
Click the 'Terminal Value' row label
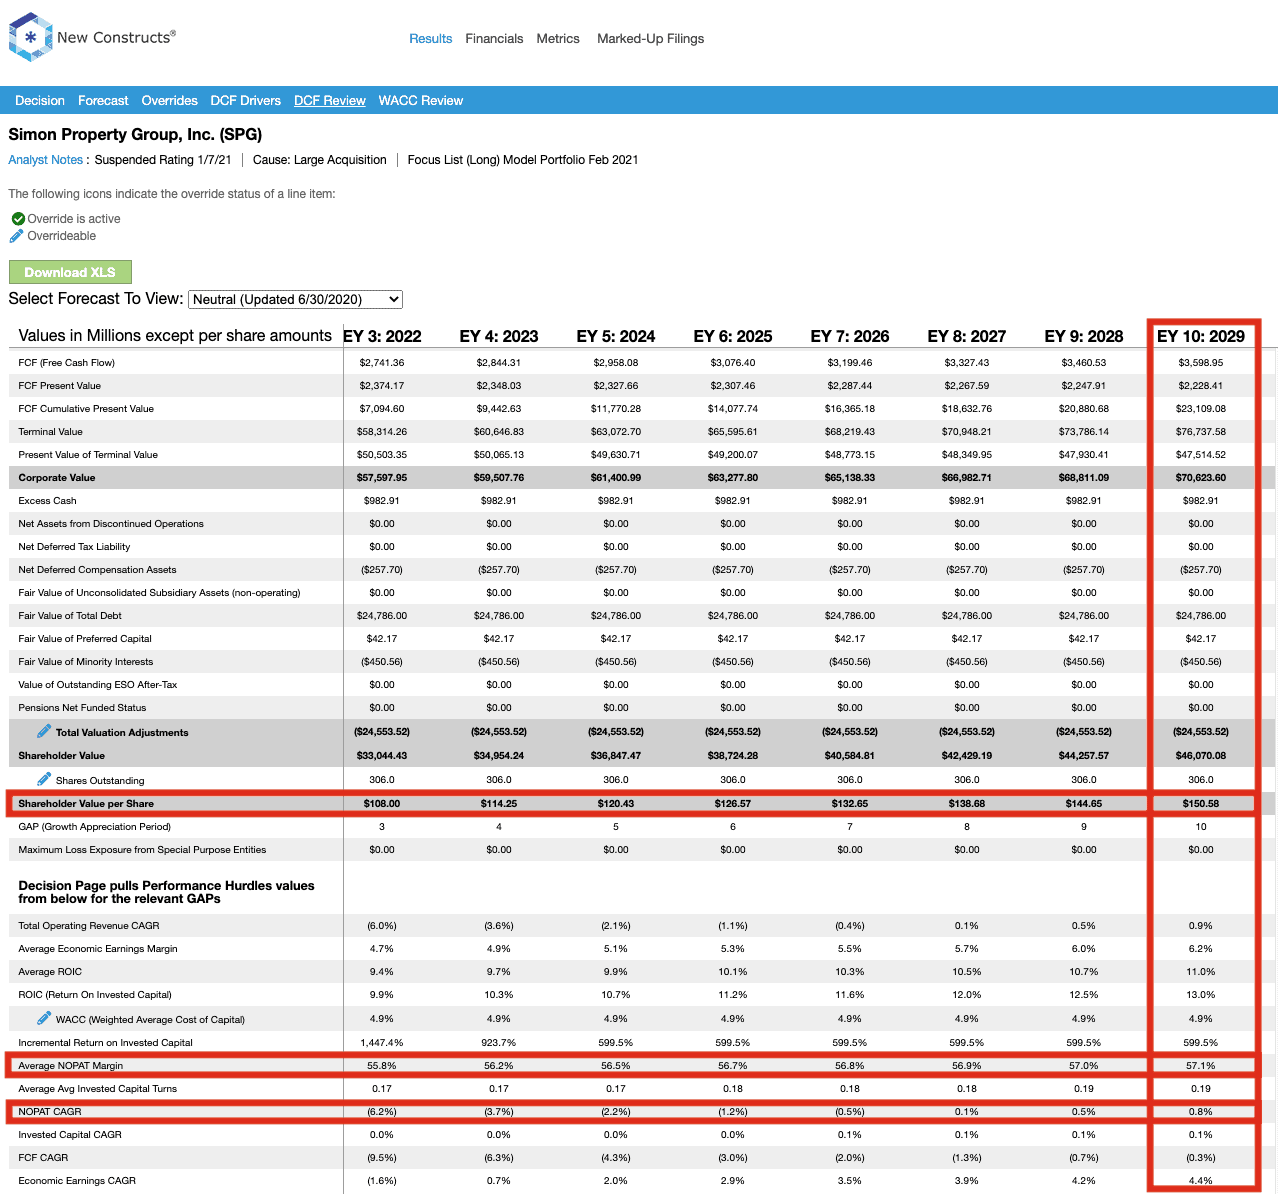(x=51, y=432)
